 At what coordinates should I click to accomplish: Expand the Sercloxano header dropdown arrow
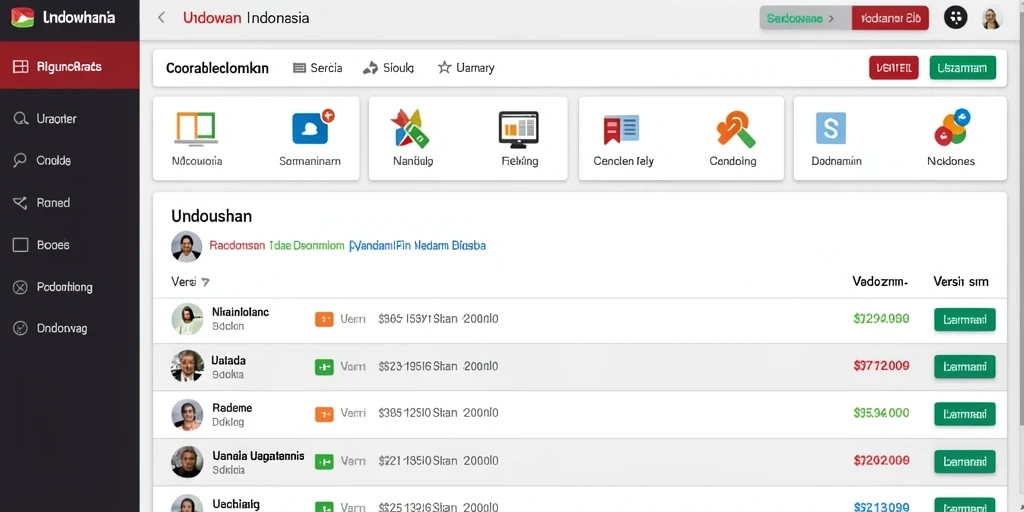tap(831, 19)
